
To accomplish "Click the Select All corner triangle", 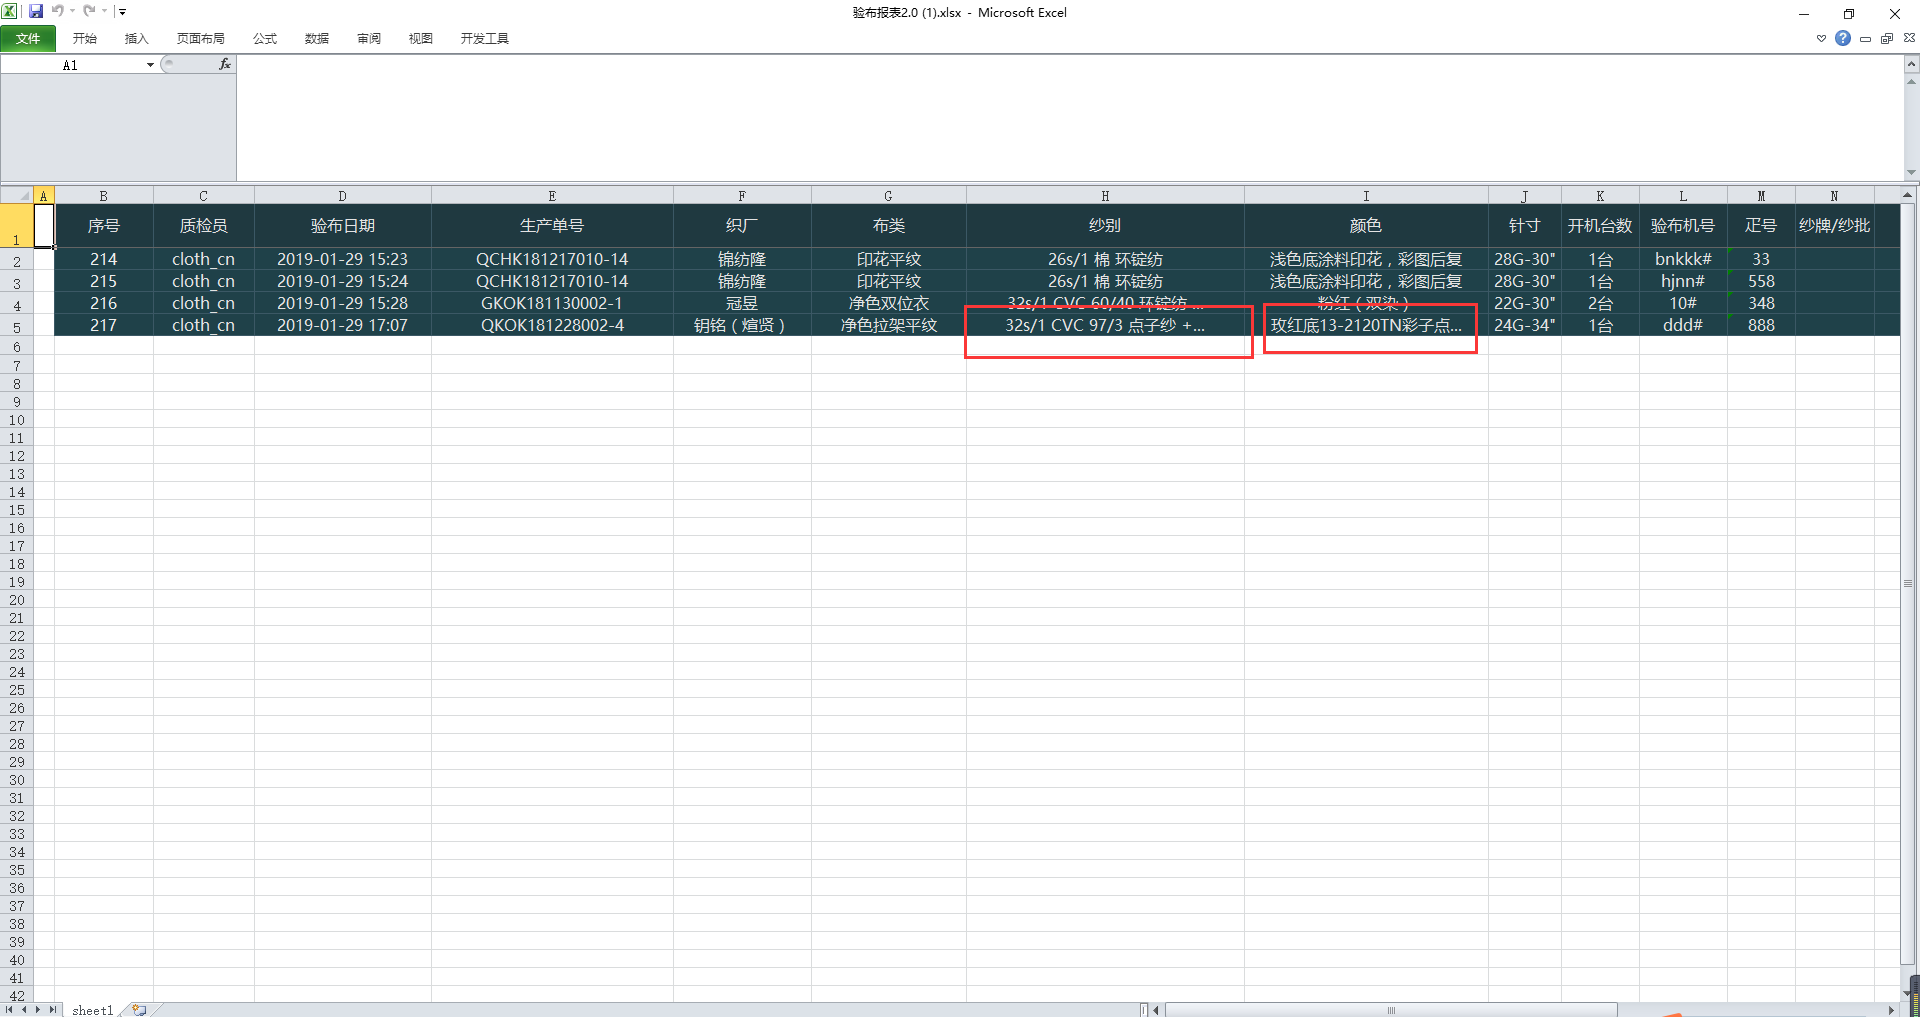I will (x=17, y=195).
